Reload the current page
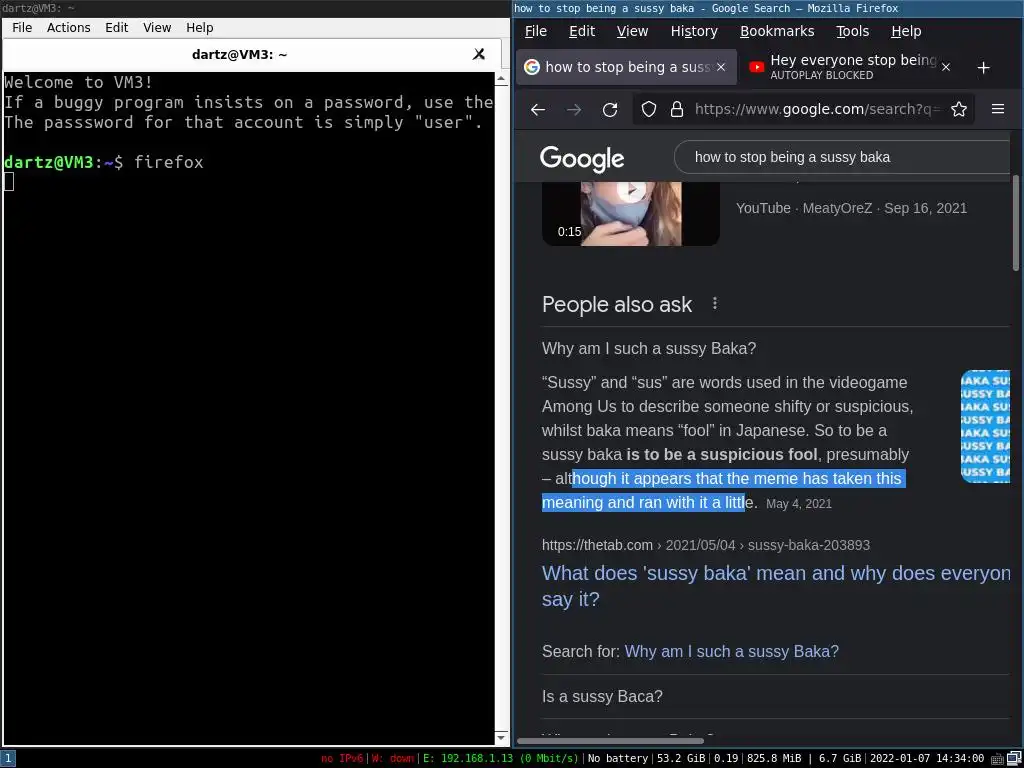Image resolution: width=1024 pixels, height=768 pixels. pyautogui.click(x=610, y=109)
